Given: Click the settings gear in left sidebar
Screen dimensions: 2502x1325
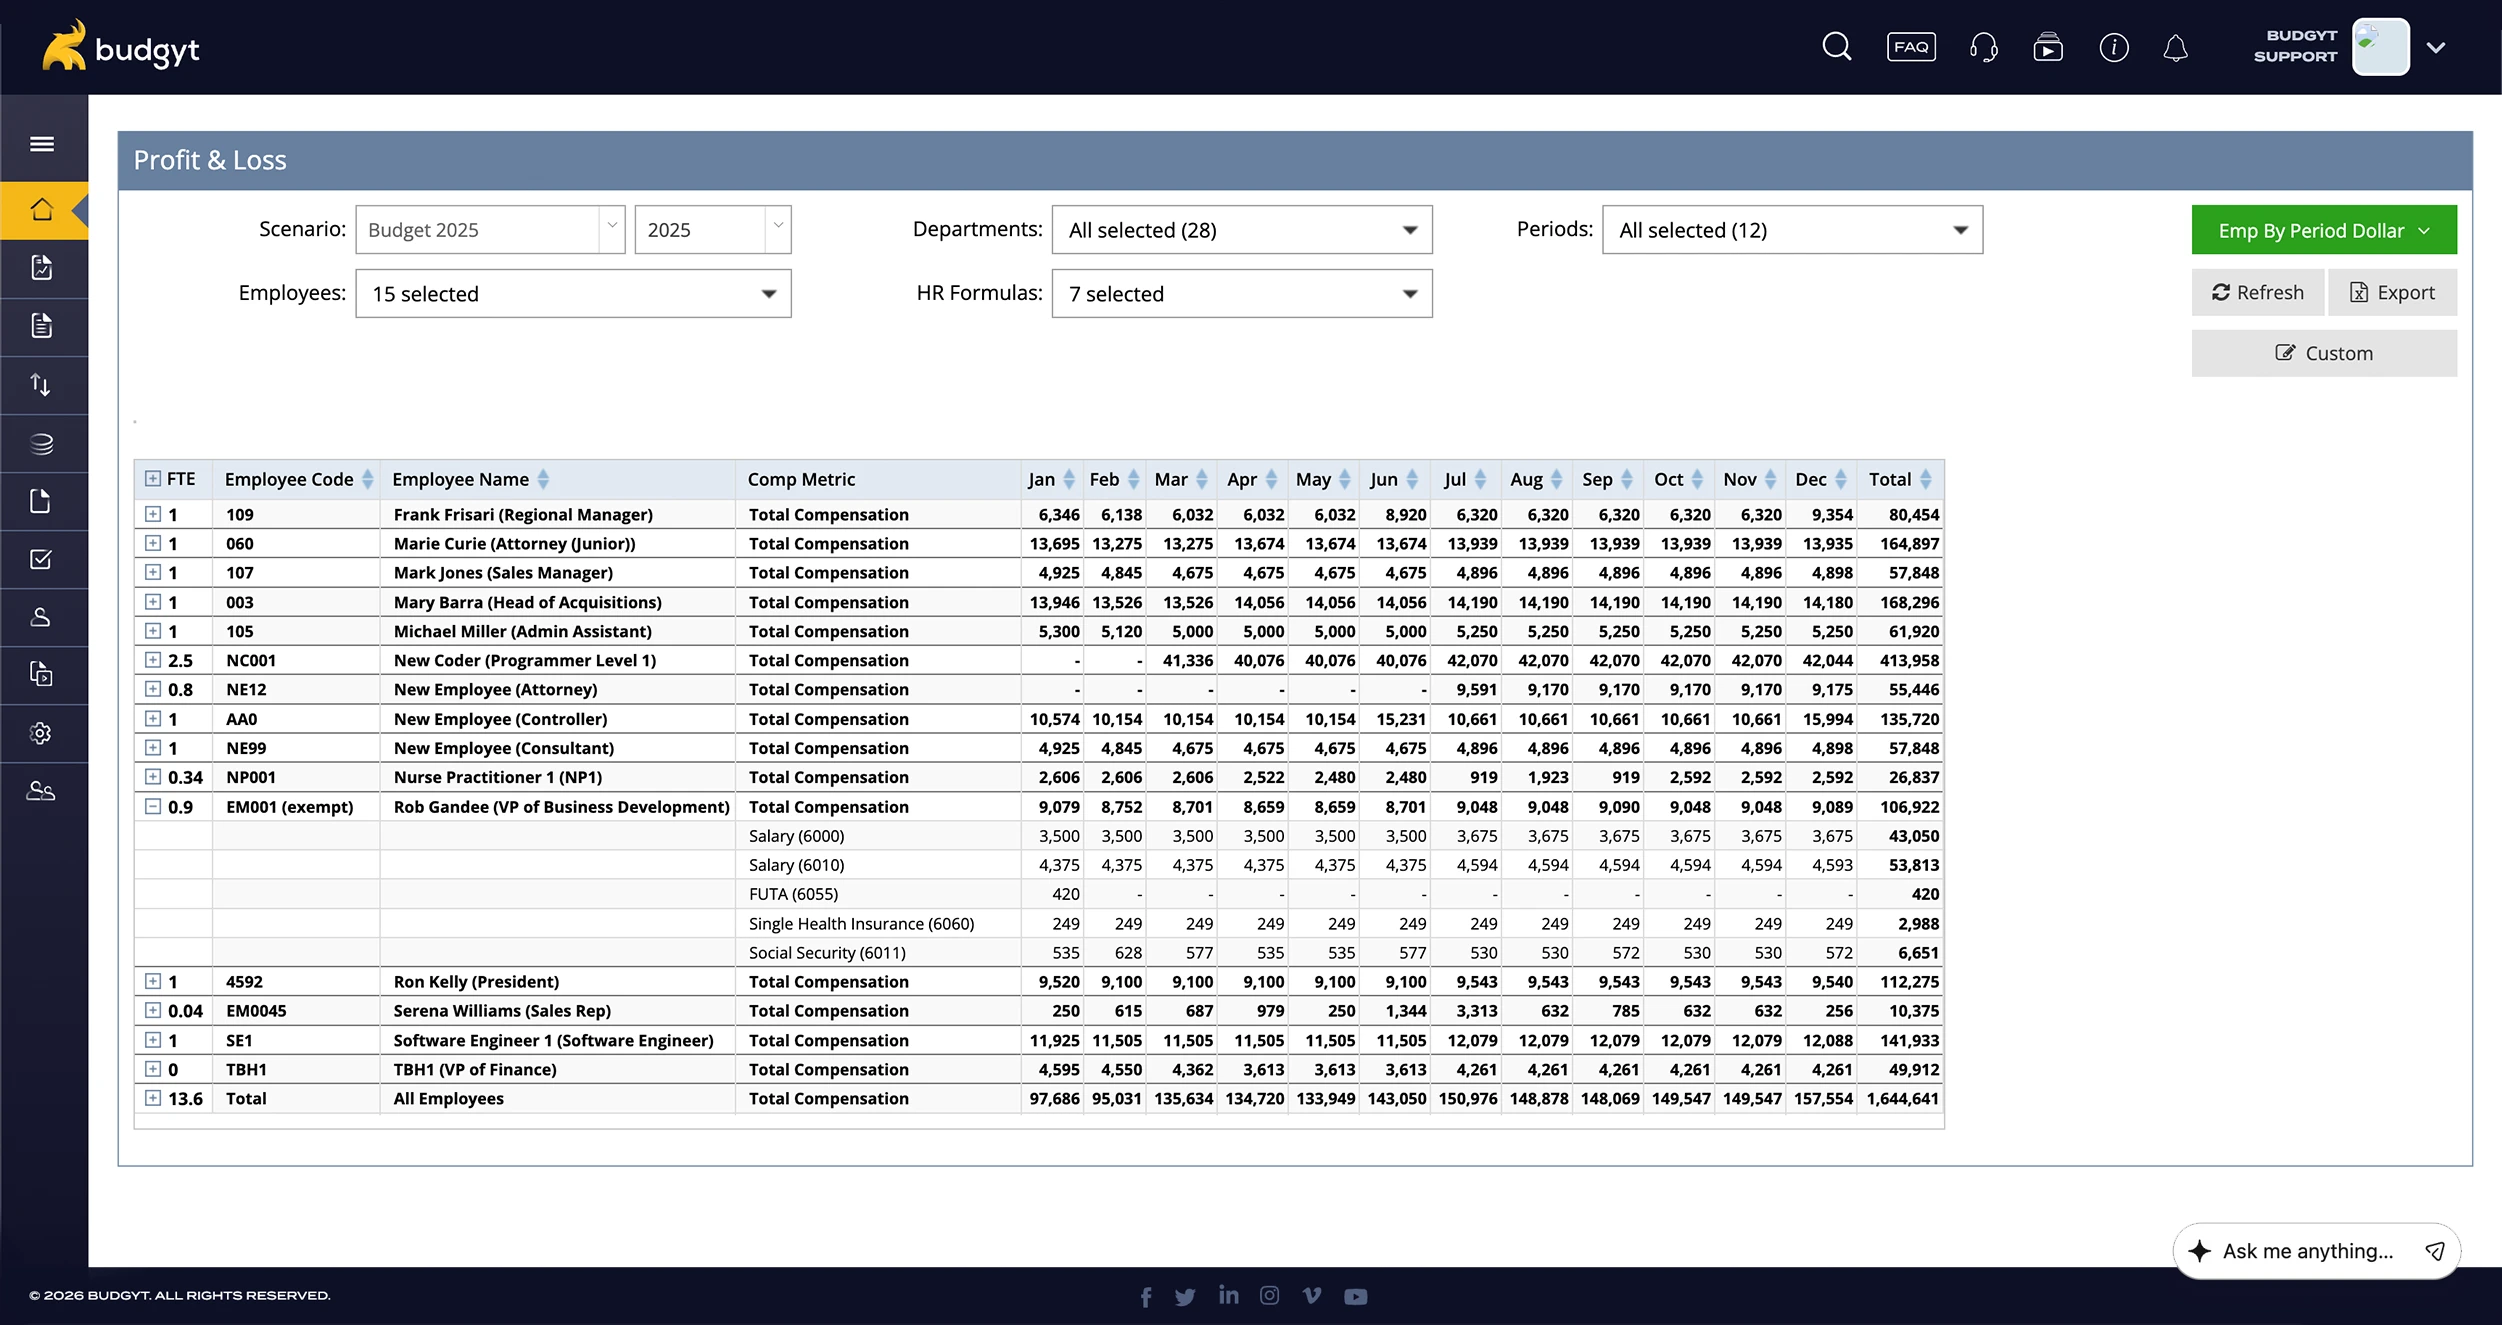Looking at the screenshot, I should click(x=41, y=733).
